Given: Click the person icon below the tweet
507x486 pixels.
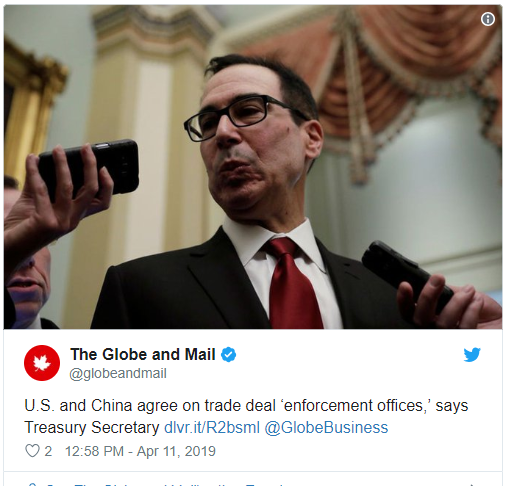Looking at the screenshot, I should click(32, 484).
